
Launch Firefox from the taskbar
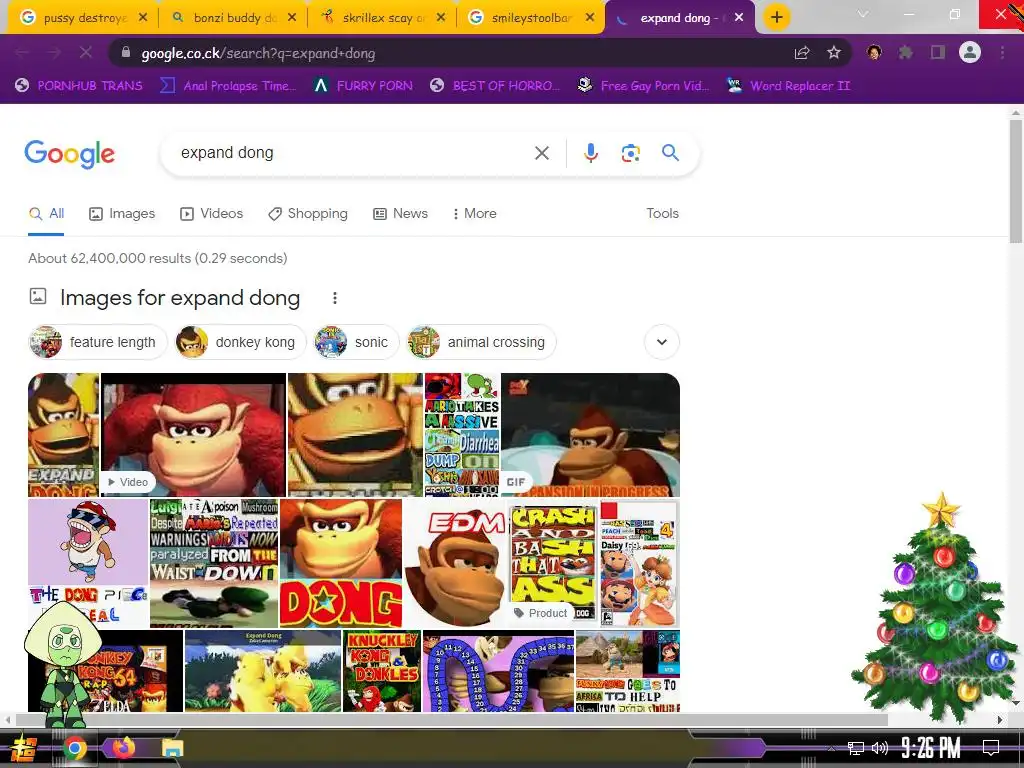pyautogui.click(x=123, y=748)
